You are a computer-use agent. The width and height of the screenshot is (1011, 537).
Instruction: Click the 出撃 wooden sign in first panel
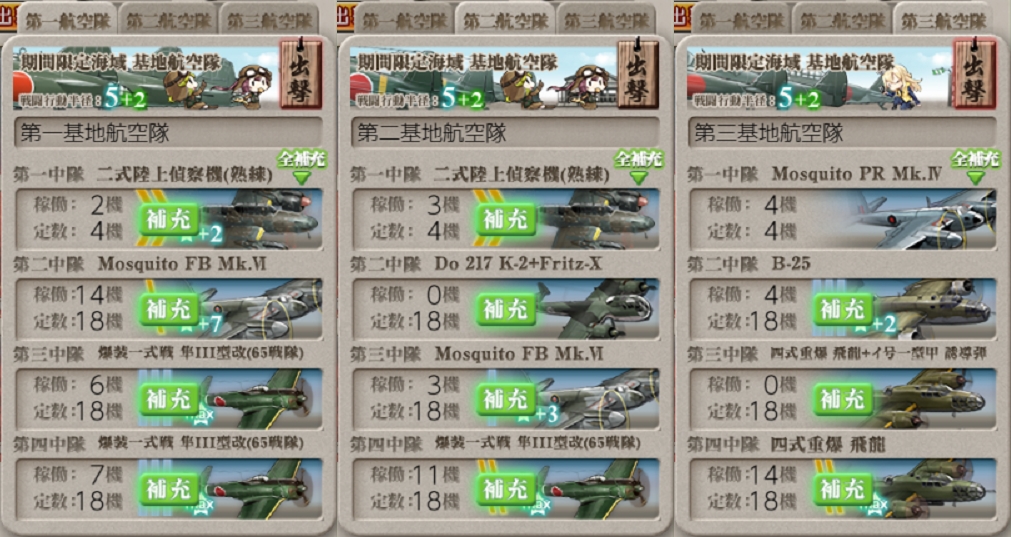click(300, 73)
